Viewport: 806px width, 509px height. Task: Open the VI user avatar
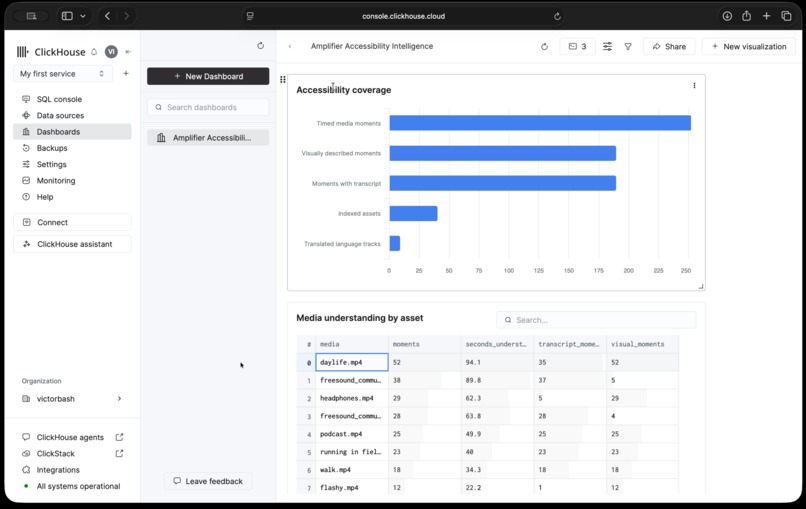[111, 52]
